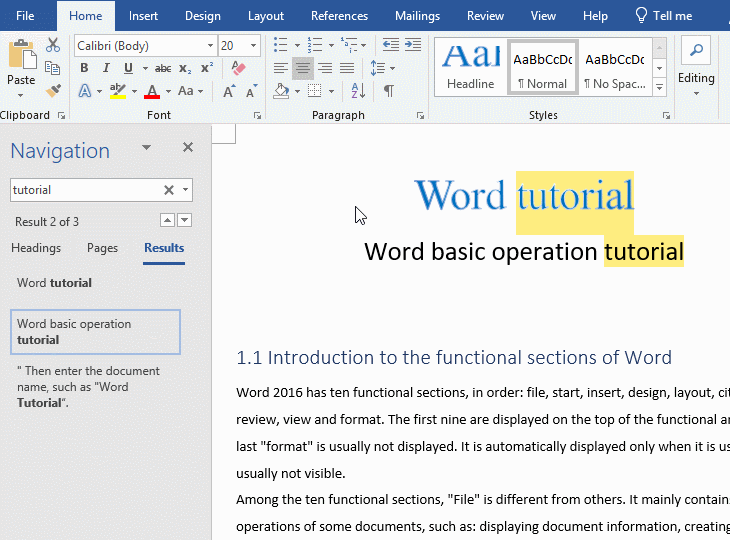Align text left
730x540 pixels.
click(280, 68)
